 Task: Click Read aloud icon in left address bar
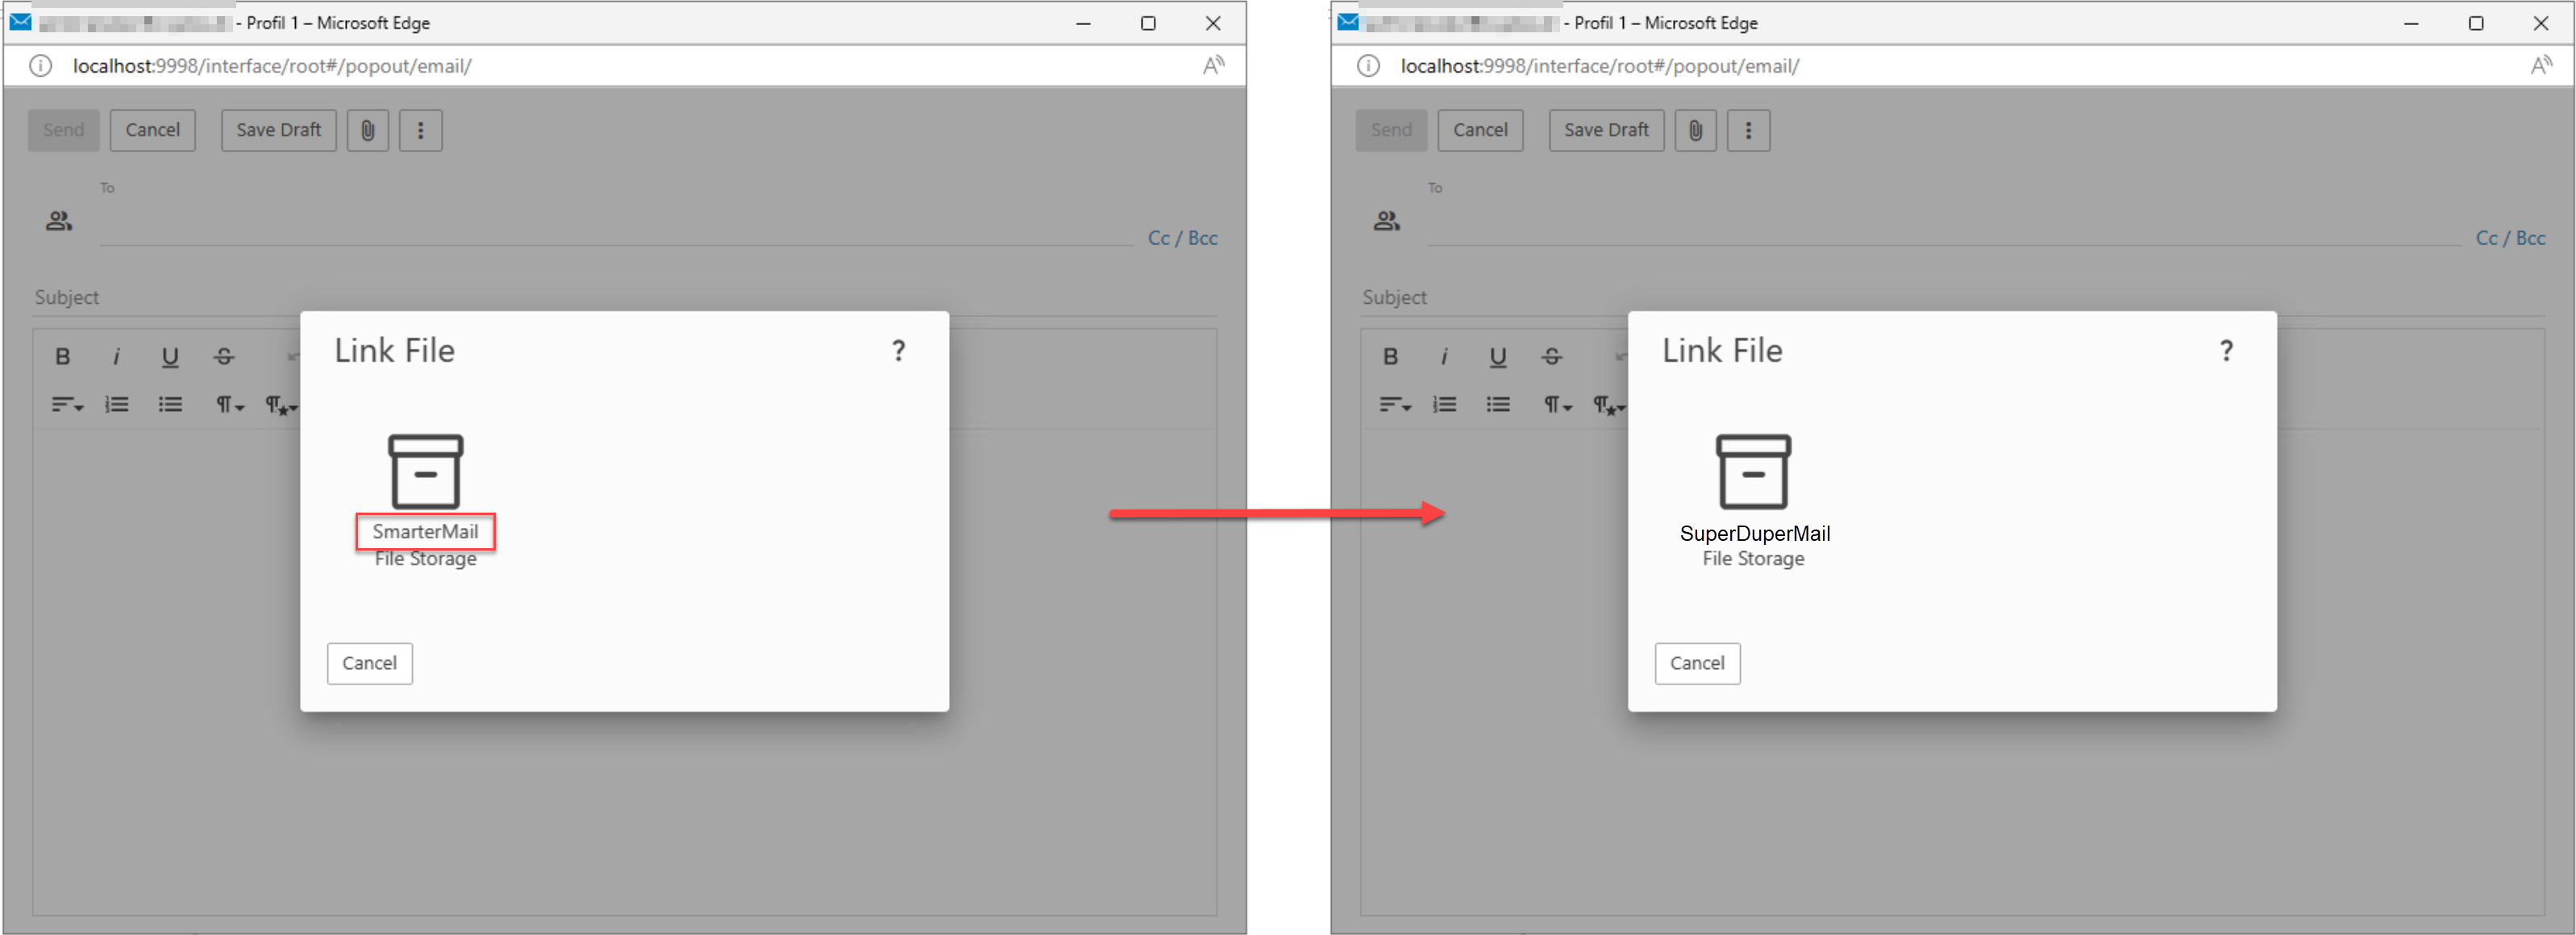[x=1213, y=66]
